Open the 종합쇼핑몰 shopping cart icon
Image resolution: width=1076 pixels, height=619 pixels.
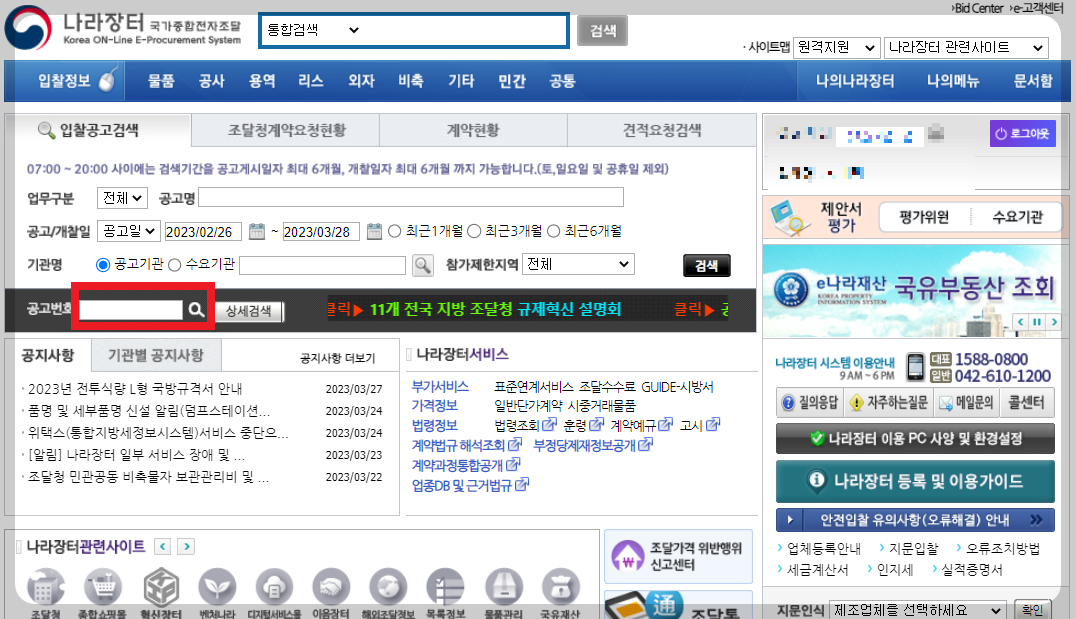pos(103,588)
